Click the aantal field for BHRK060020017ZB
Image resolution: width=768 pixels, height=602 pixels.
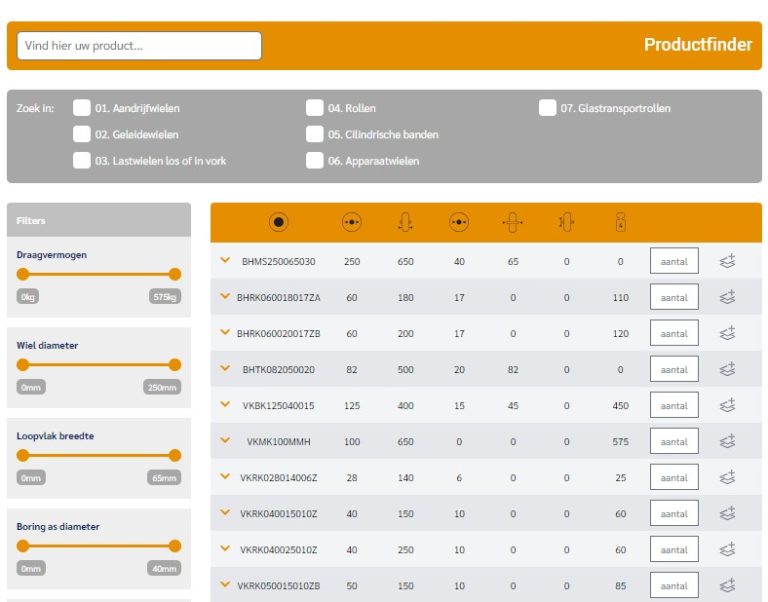[x=673, y=333]
